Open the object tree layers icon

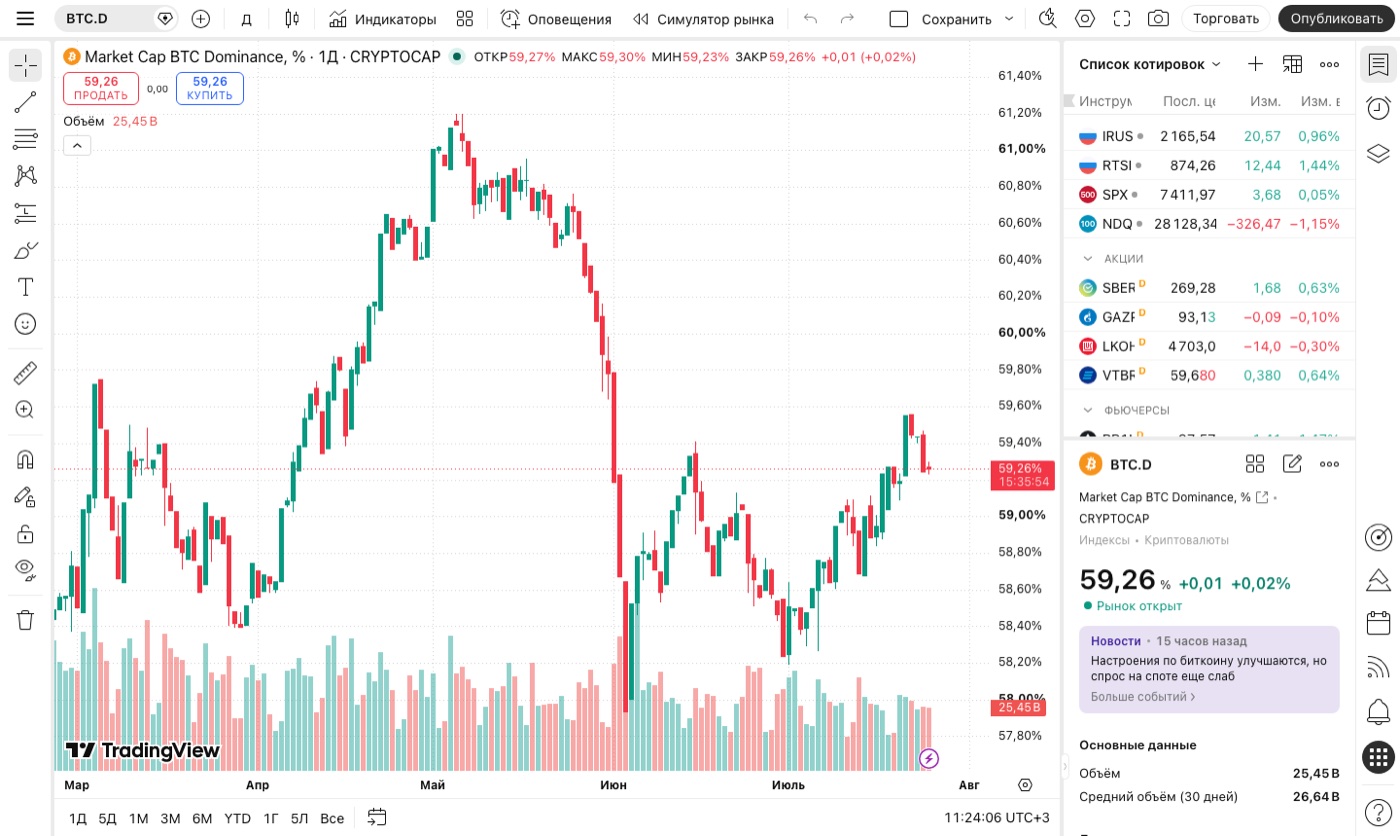point(1379,154)
